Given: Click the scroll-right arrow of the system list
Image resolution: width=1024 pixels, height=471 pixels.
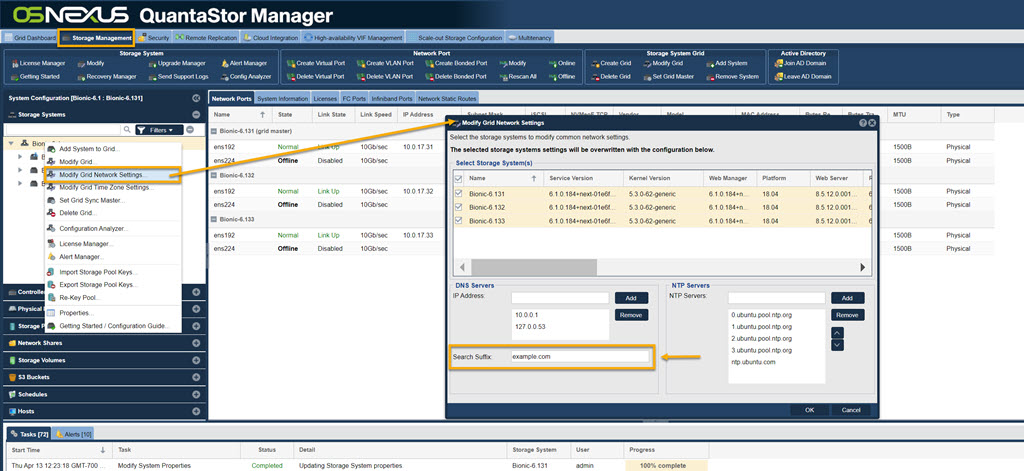Looking at the screenshot, I should [x=862, y=267].
